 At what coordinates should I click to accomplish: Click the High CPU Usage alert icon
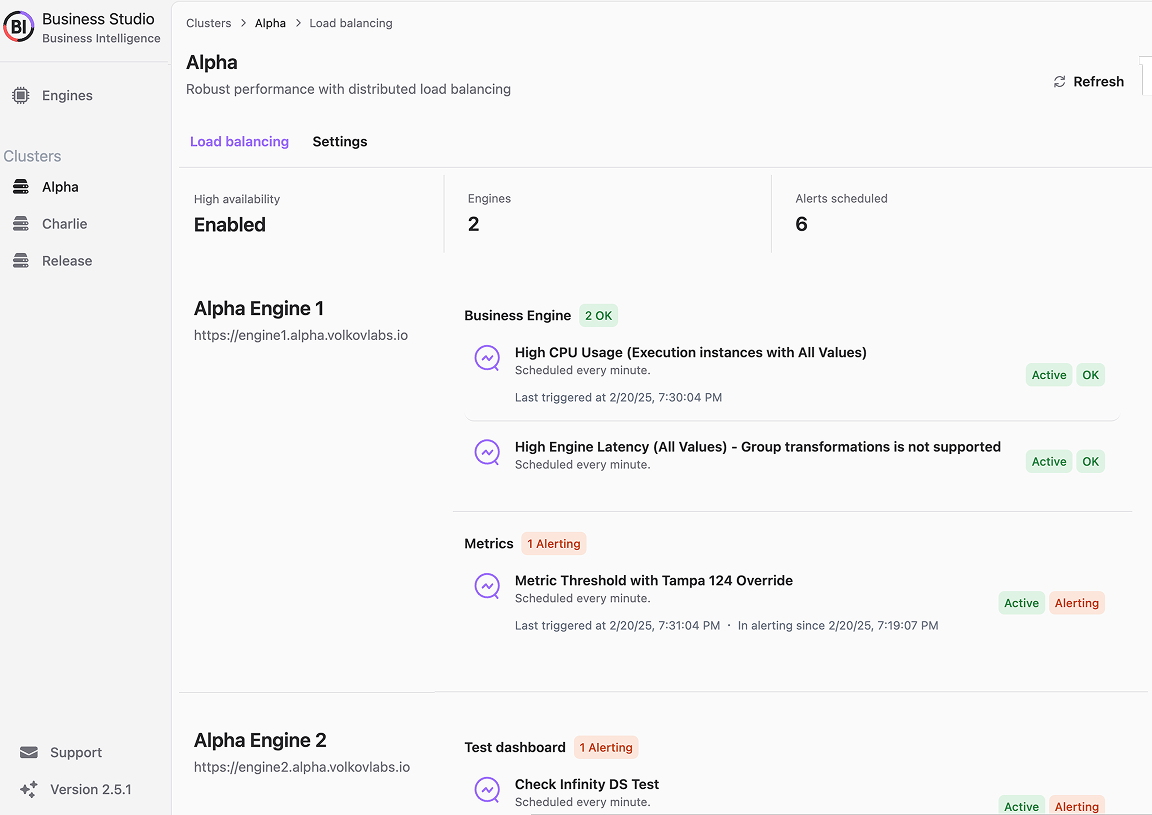click(487, 359)
